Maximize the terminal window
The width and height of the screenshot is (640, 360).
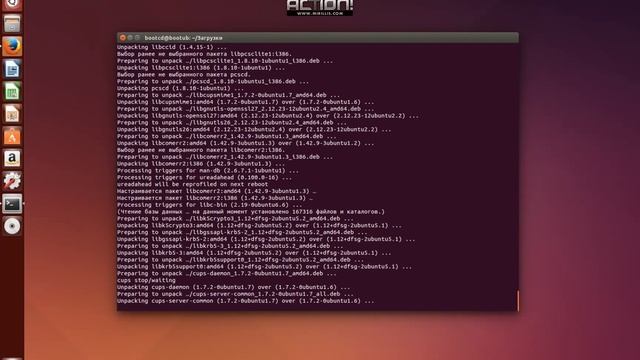pyautogui.click(x=138, y=38)
